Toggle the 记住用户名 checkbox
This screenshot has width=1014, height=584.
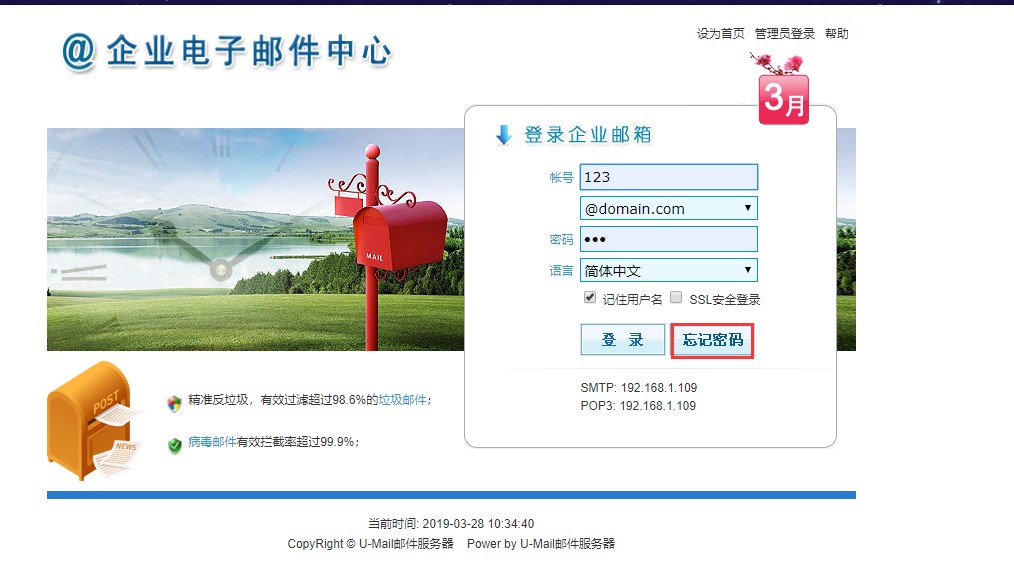click(x=589, y=297)
